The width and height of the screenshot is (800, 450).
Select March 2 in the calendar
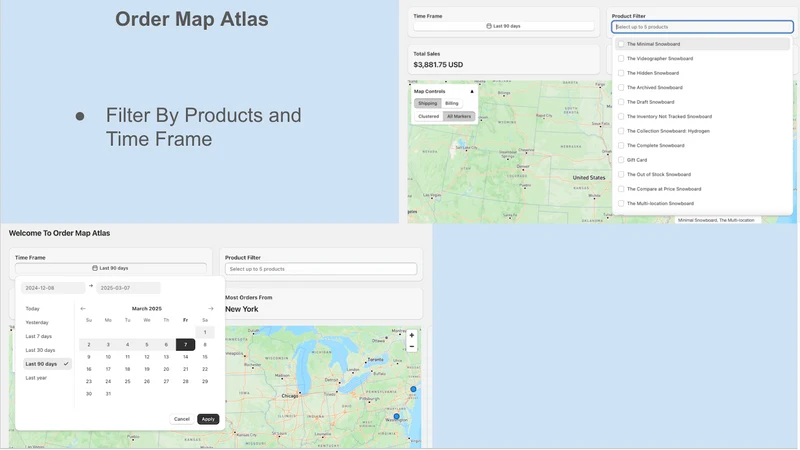(89, 344)
